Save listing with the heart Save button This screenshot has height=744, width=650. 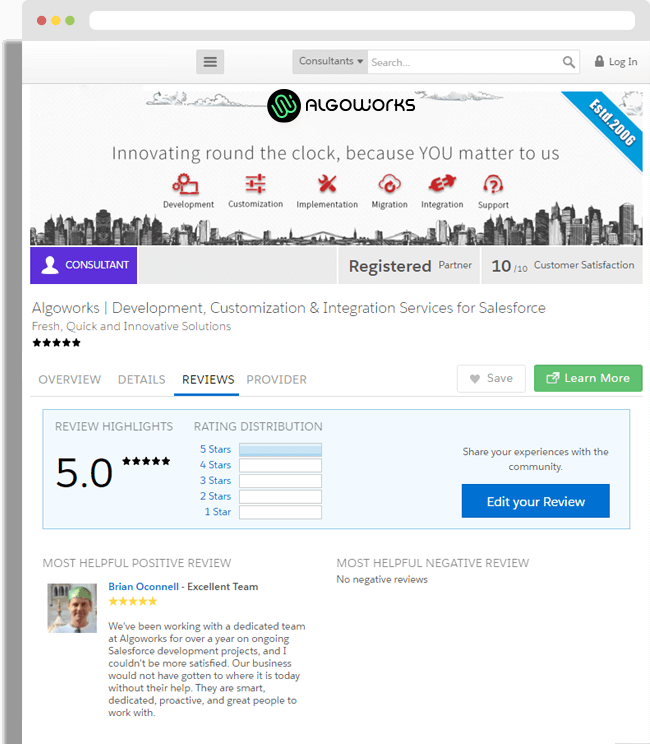pos(490,378)
